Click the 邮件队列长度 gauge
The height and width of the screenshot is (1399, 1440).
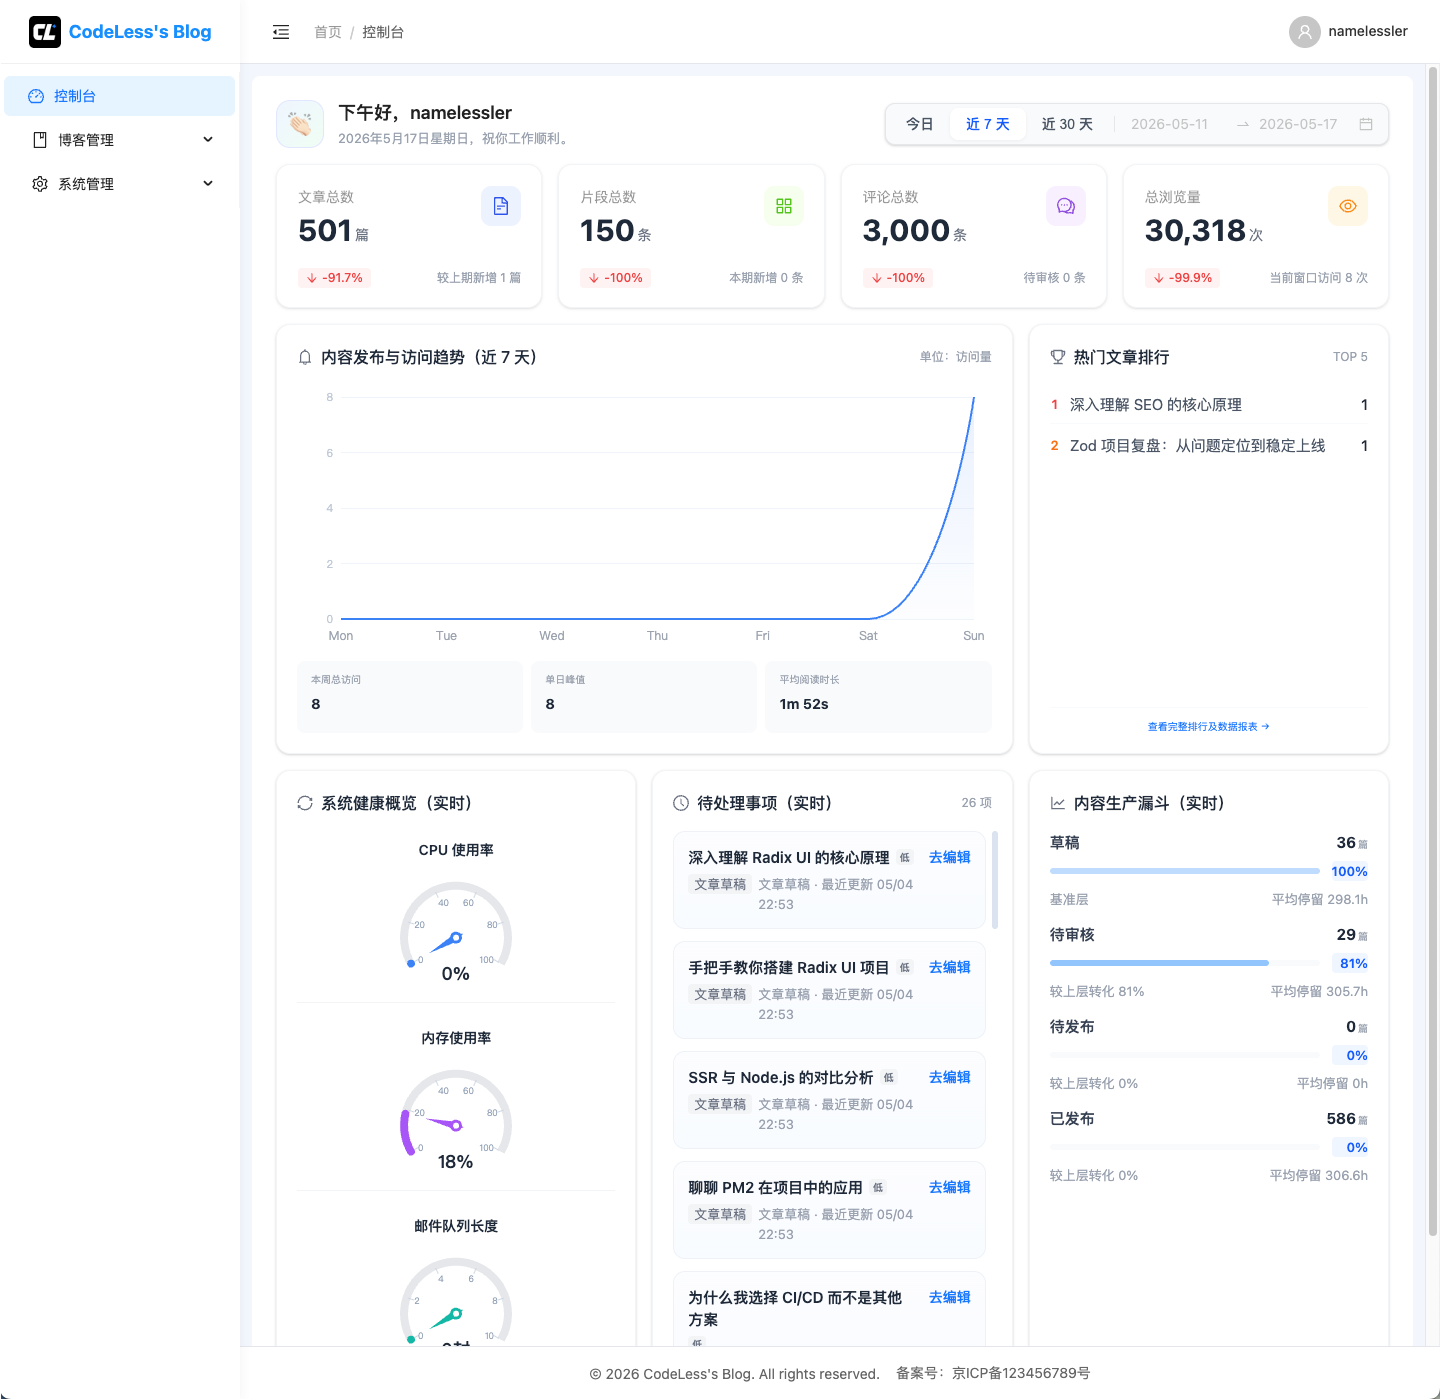point(456,1300)
